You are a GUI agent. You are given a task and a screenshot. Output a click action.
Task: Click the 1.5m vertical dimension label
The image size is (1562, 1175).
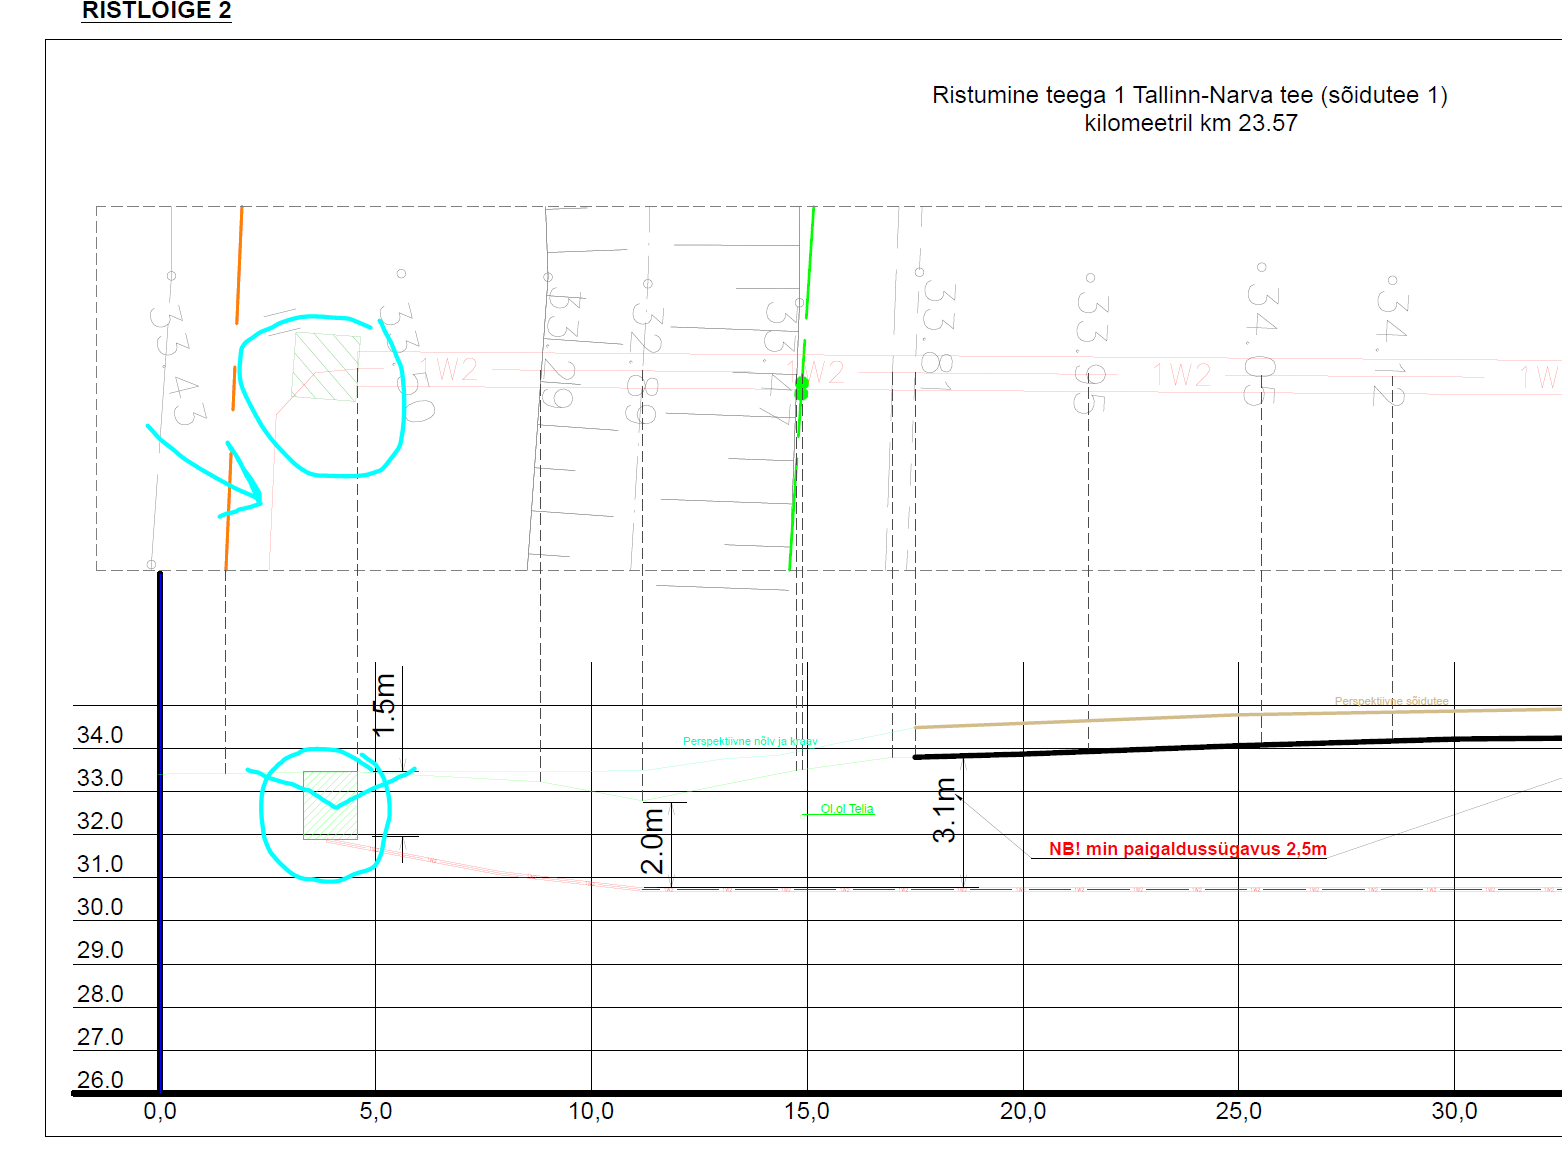[x=385, y=705]
